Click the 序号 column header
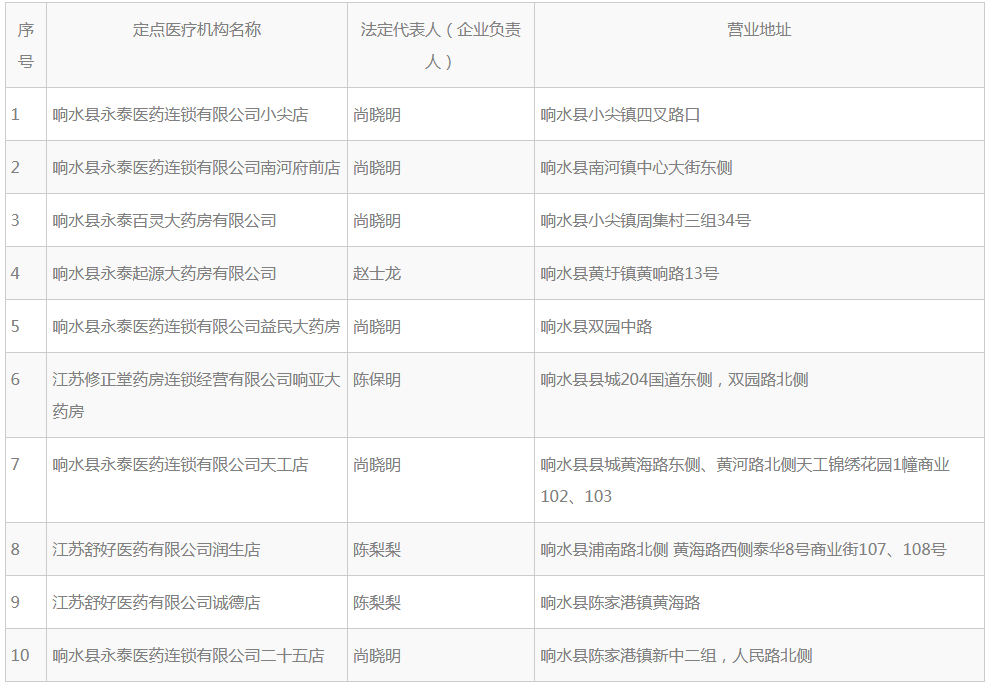Screen dimensions: 990x685 [26, 46]
